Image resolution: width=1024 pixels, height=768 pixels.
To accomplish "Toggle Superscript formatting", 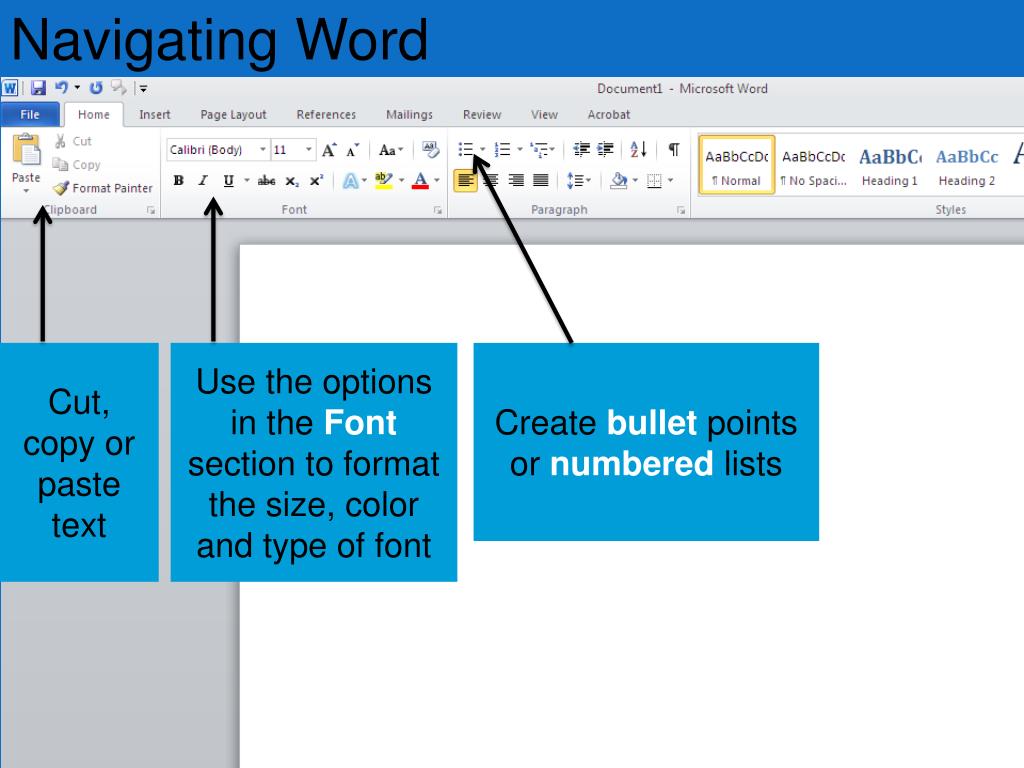I will click(317, 181).
